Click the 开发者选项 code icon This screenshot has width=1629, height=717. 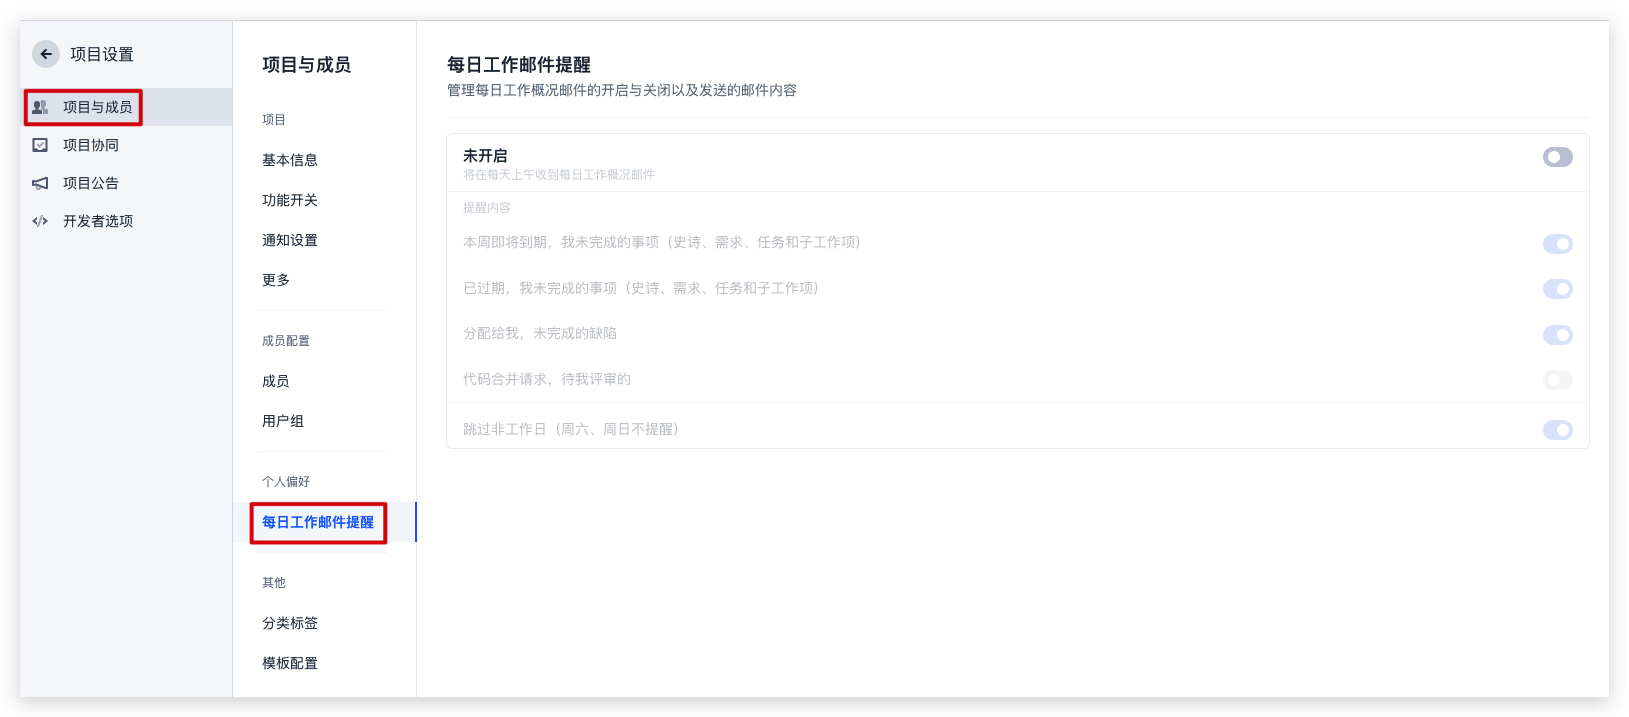pyautogui.click(x=40, y=221)
